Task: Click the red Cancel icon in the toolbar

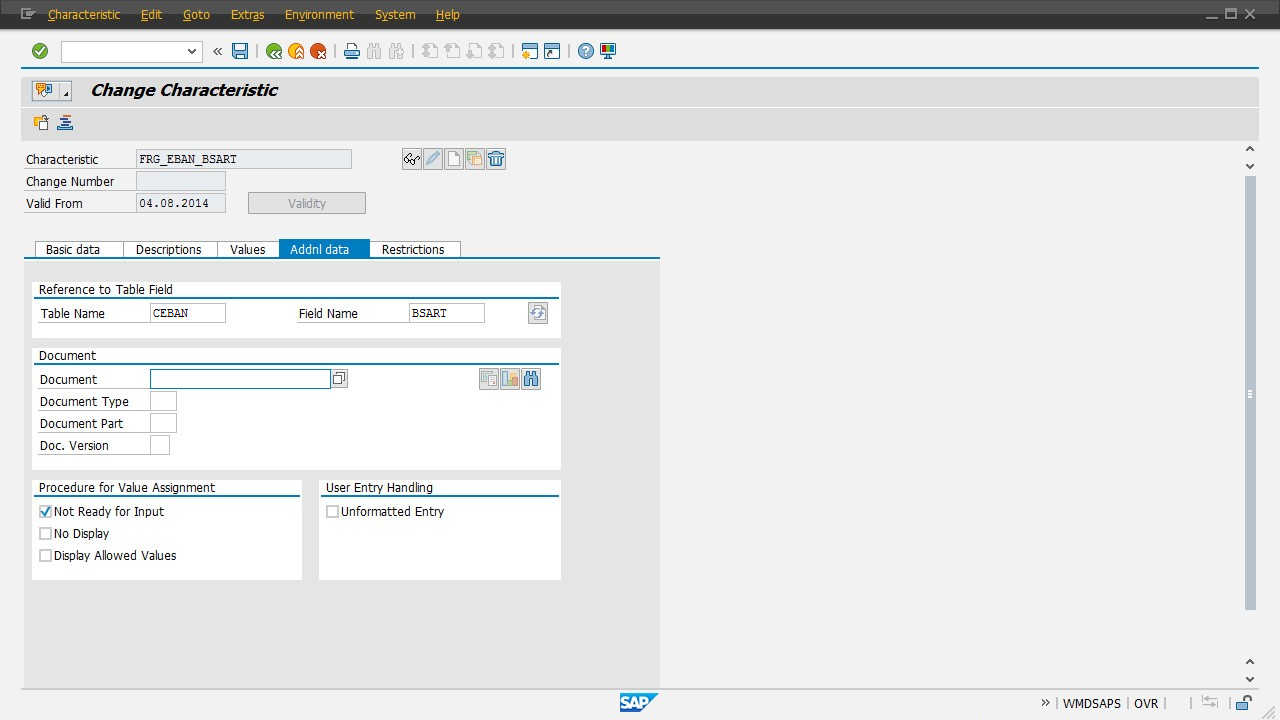Action: 318,51
